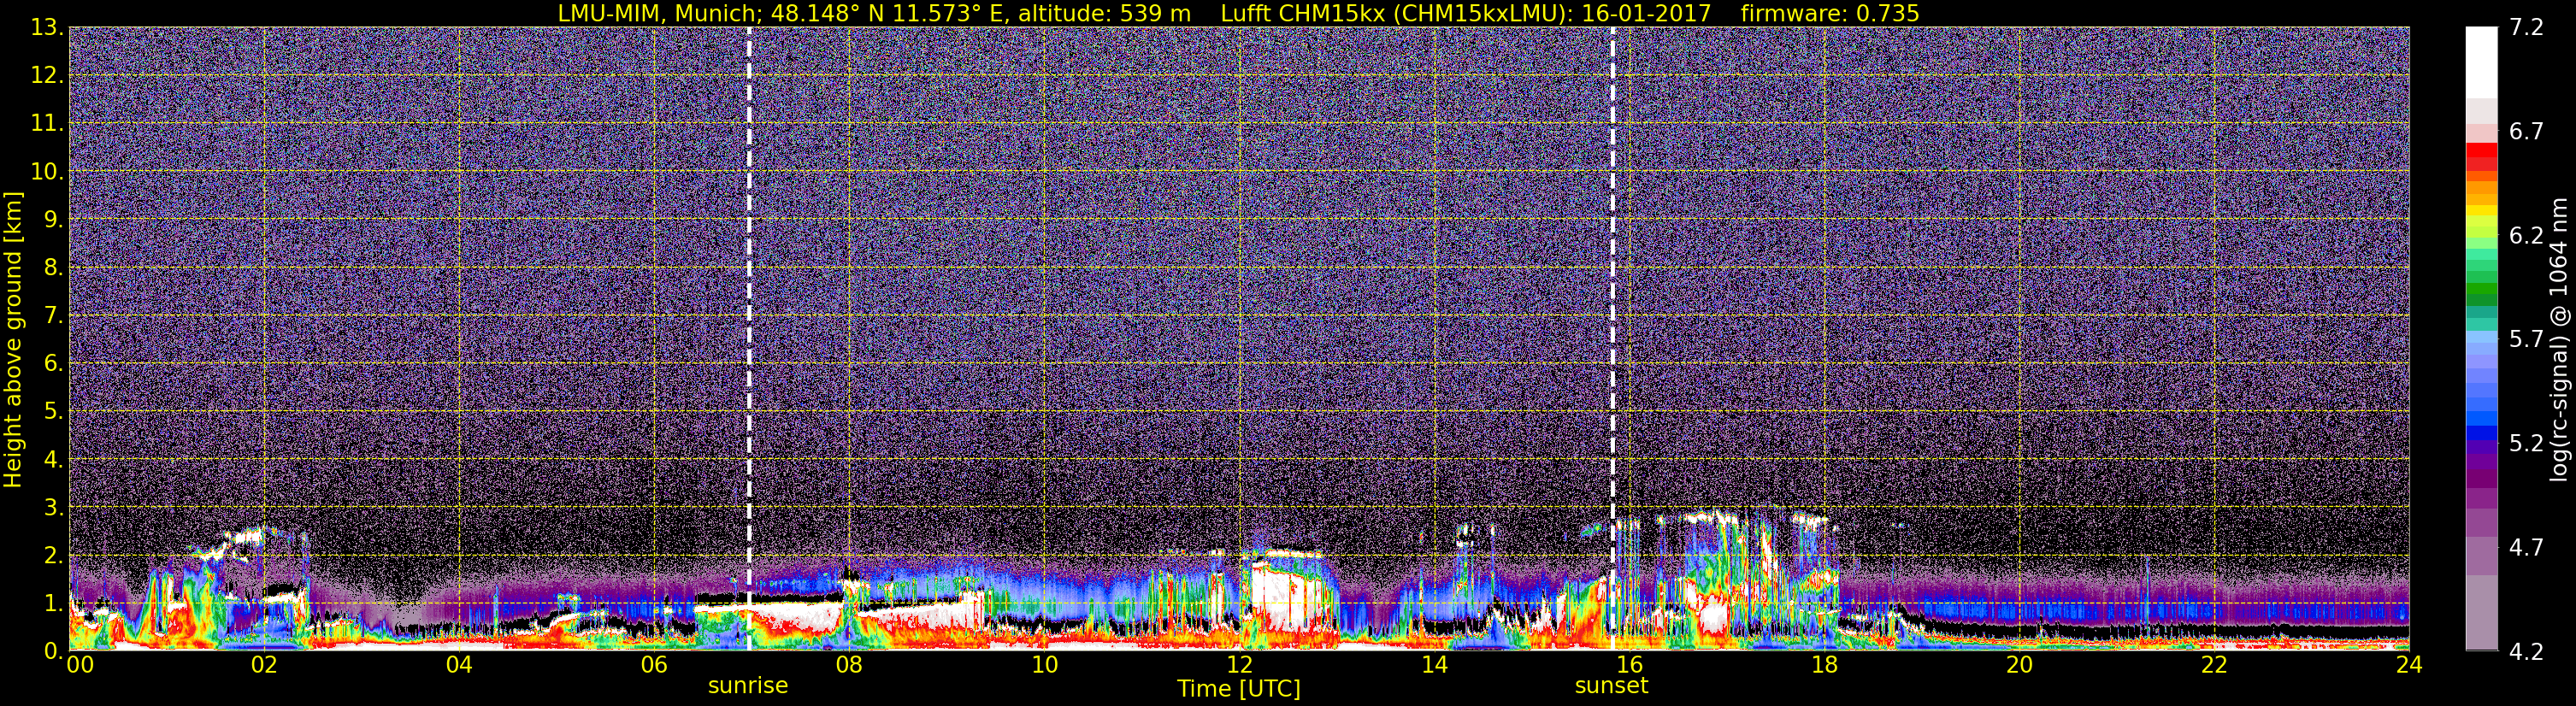Viewport: 2576px width, 706px height.
Task: Click the '06' time axis tick label
Action: pos(653,665)
